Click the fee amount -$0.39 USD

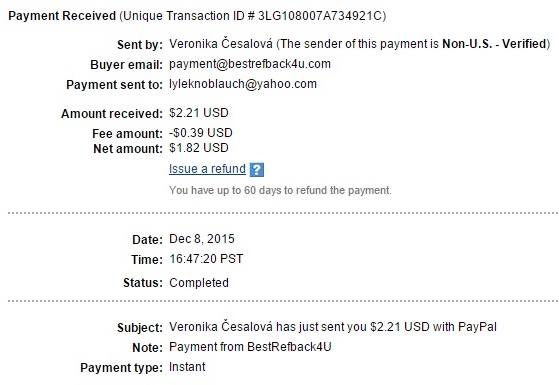200,133
